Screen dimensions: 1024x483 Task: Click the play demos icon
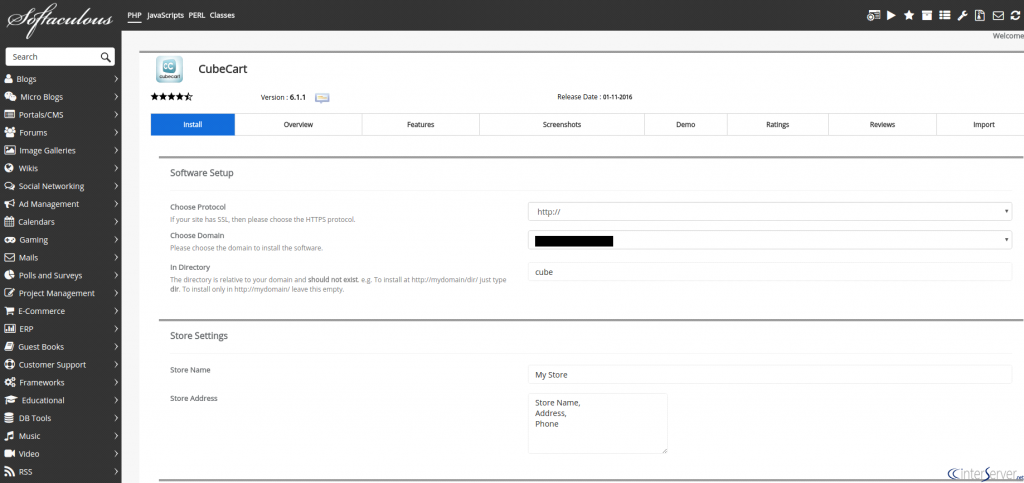click(891, 16)
